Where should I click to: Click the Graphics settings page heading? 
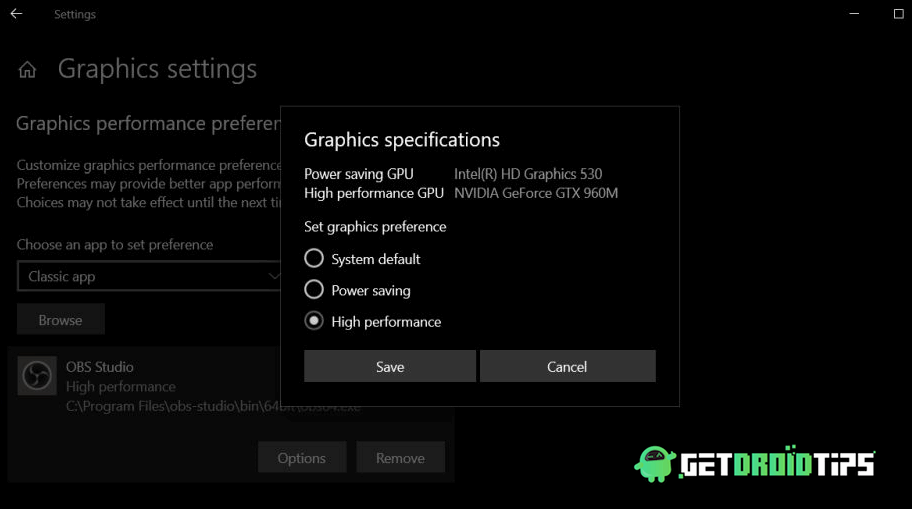coord(157,69)
